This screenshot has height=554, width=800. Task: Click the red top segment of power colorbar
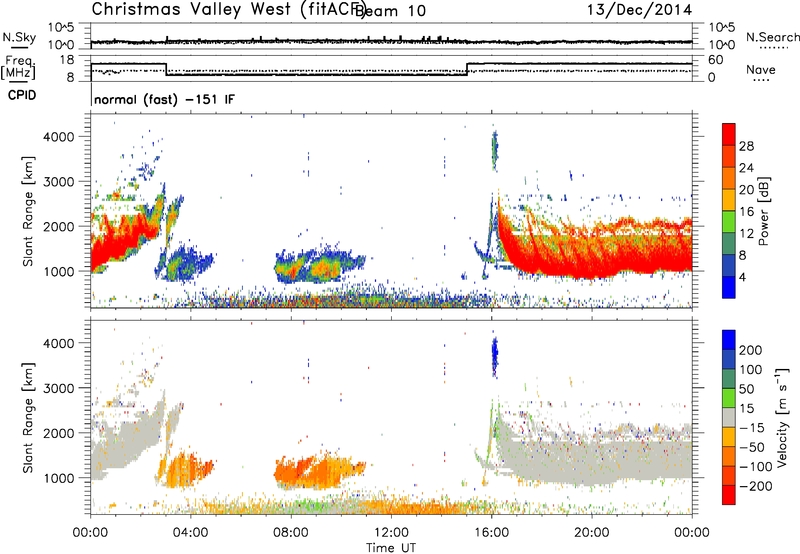(x=729, y=135)
